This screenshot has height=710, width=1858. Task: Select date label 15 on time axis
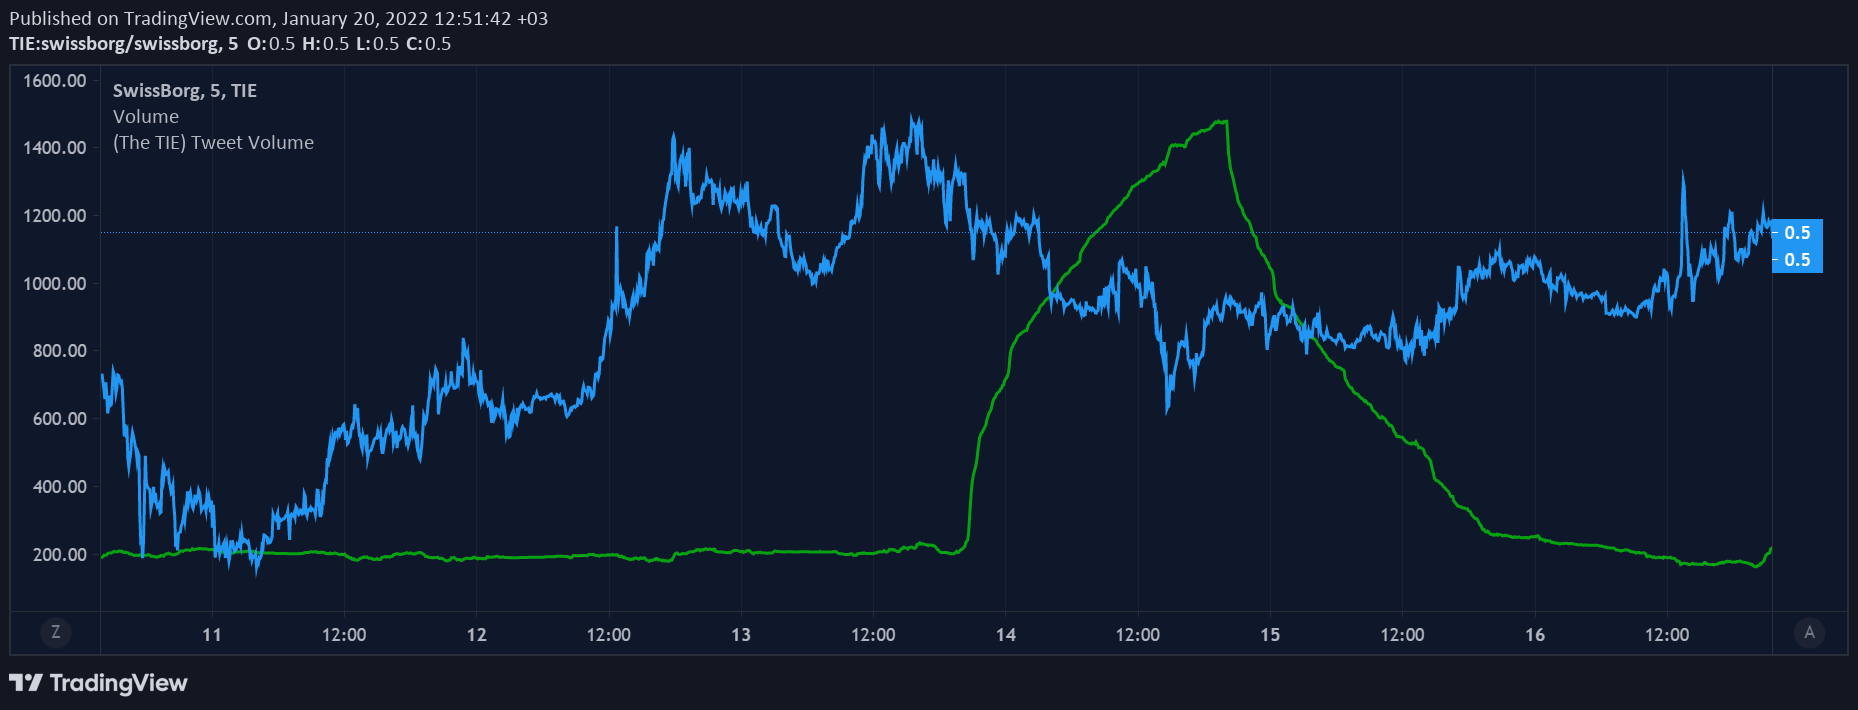click(x=1270, y=635)
